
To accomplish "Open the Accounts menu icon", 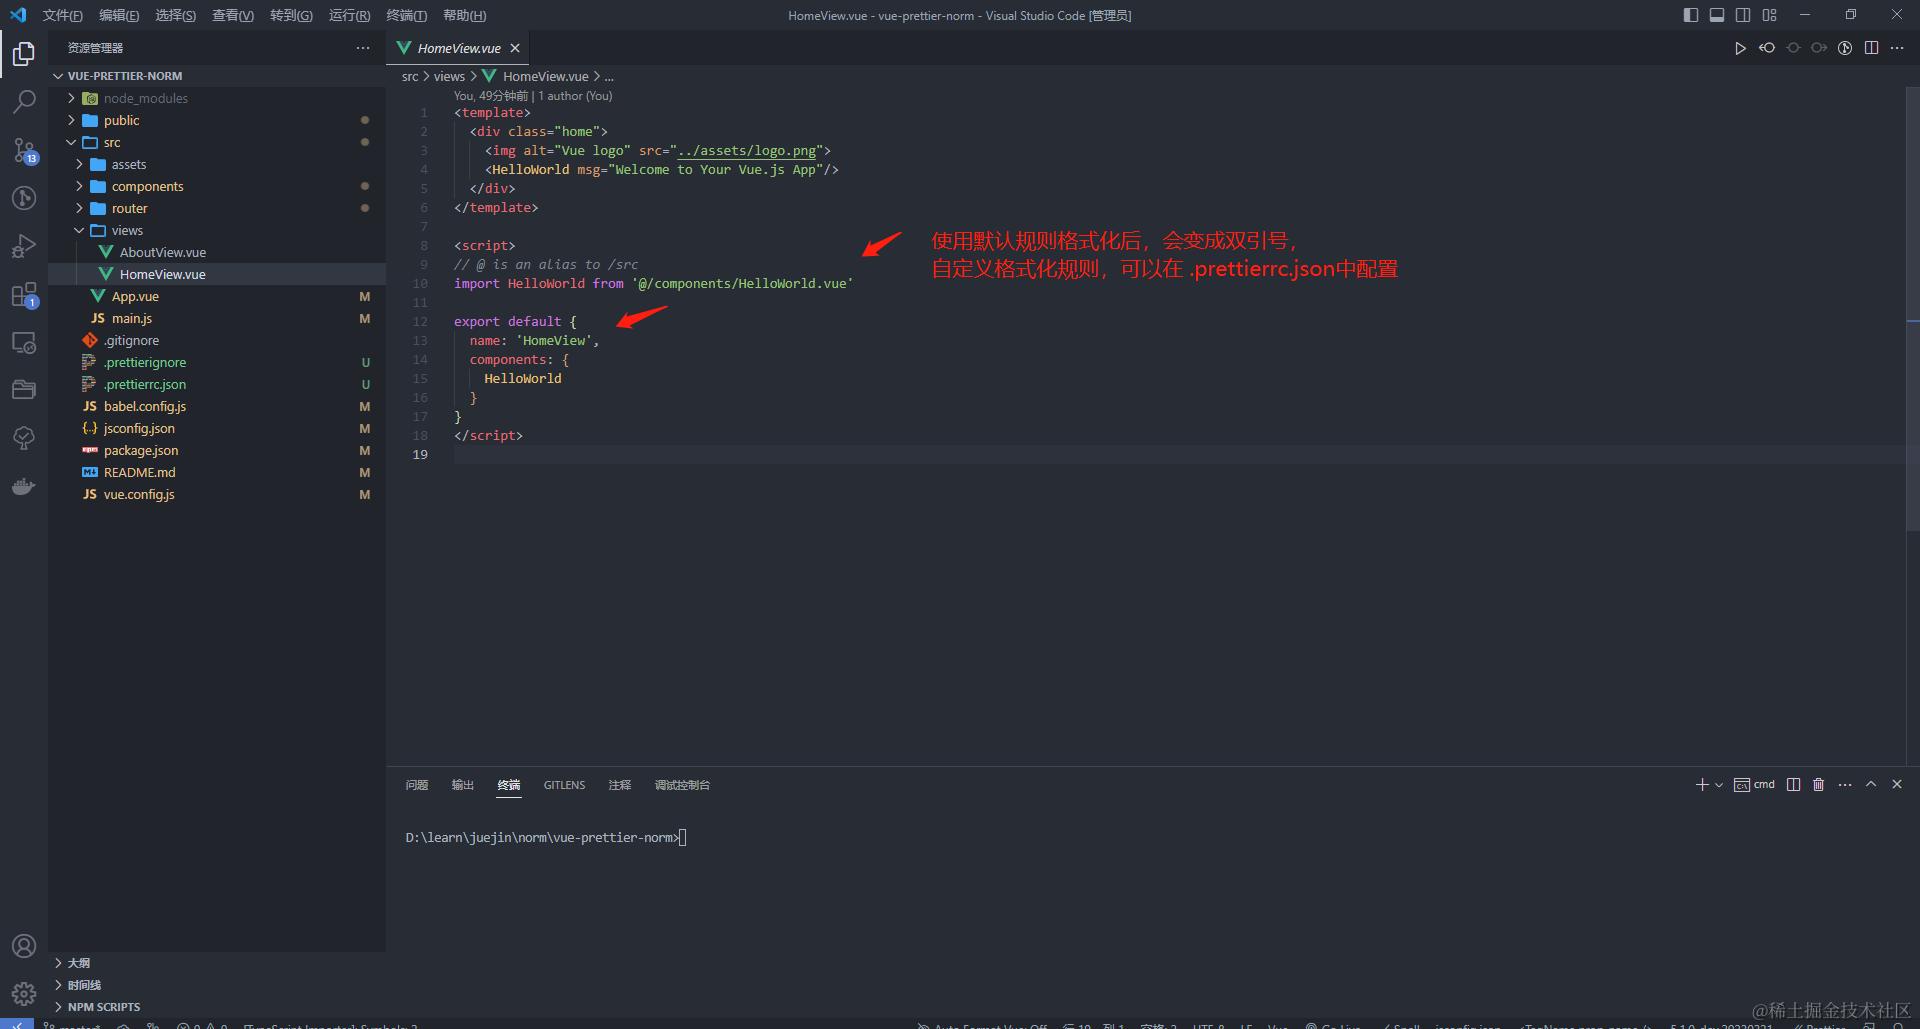I will click(24, 946).
